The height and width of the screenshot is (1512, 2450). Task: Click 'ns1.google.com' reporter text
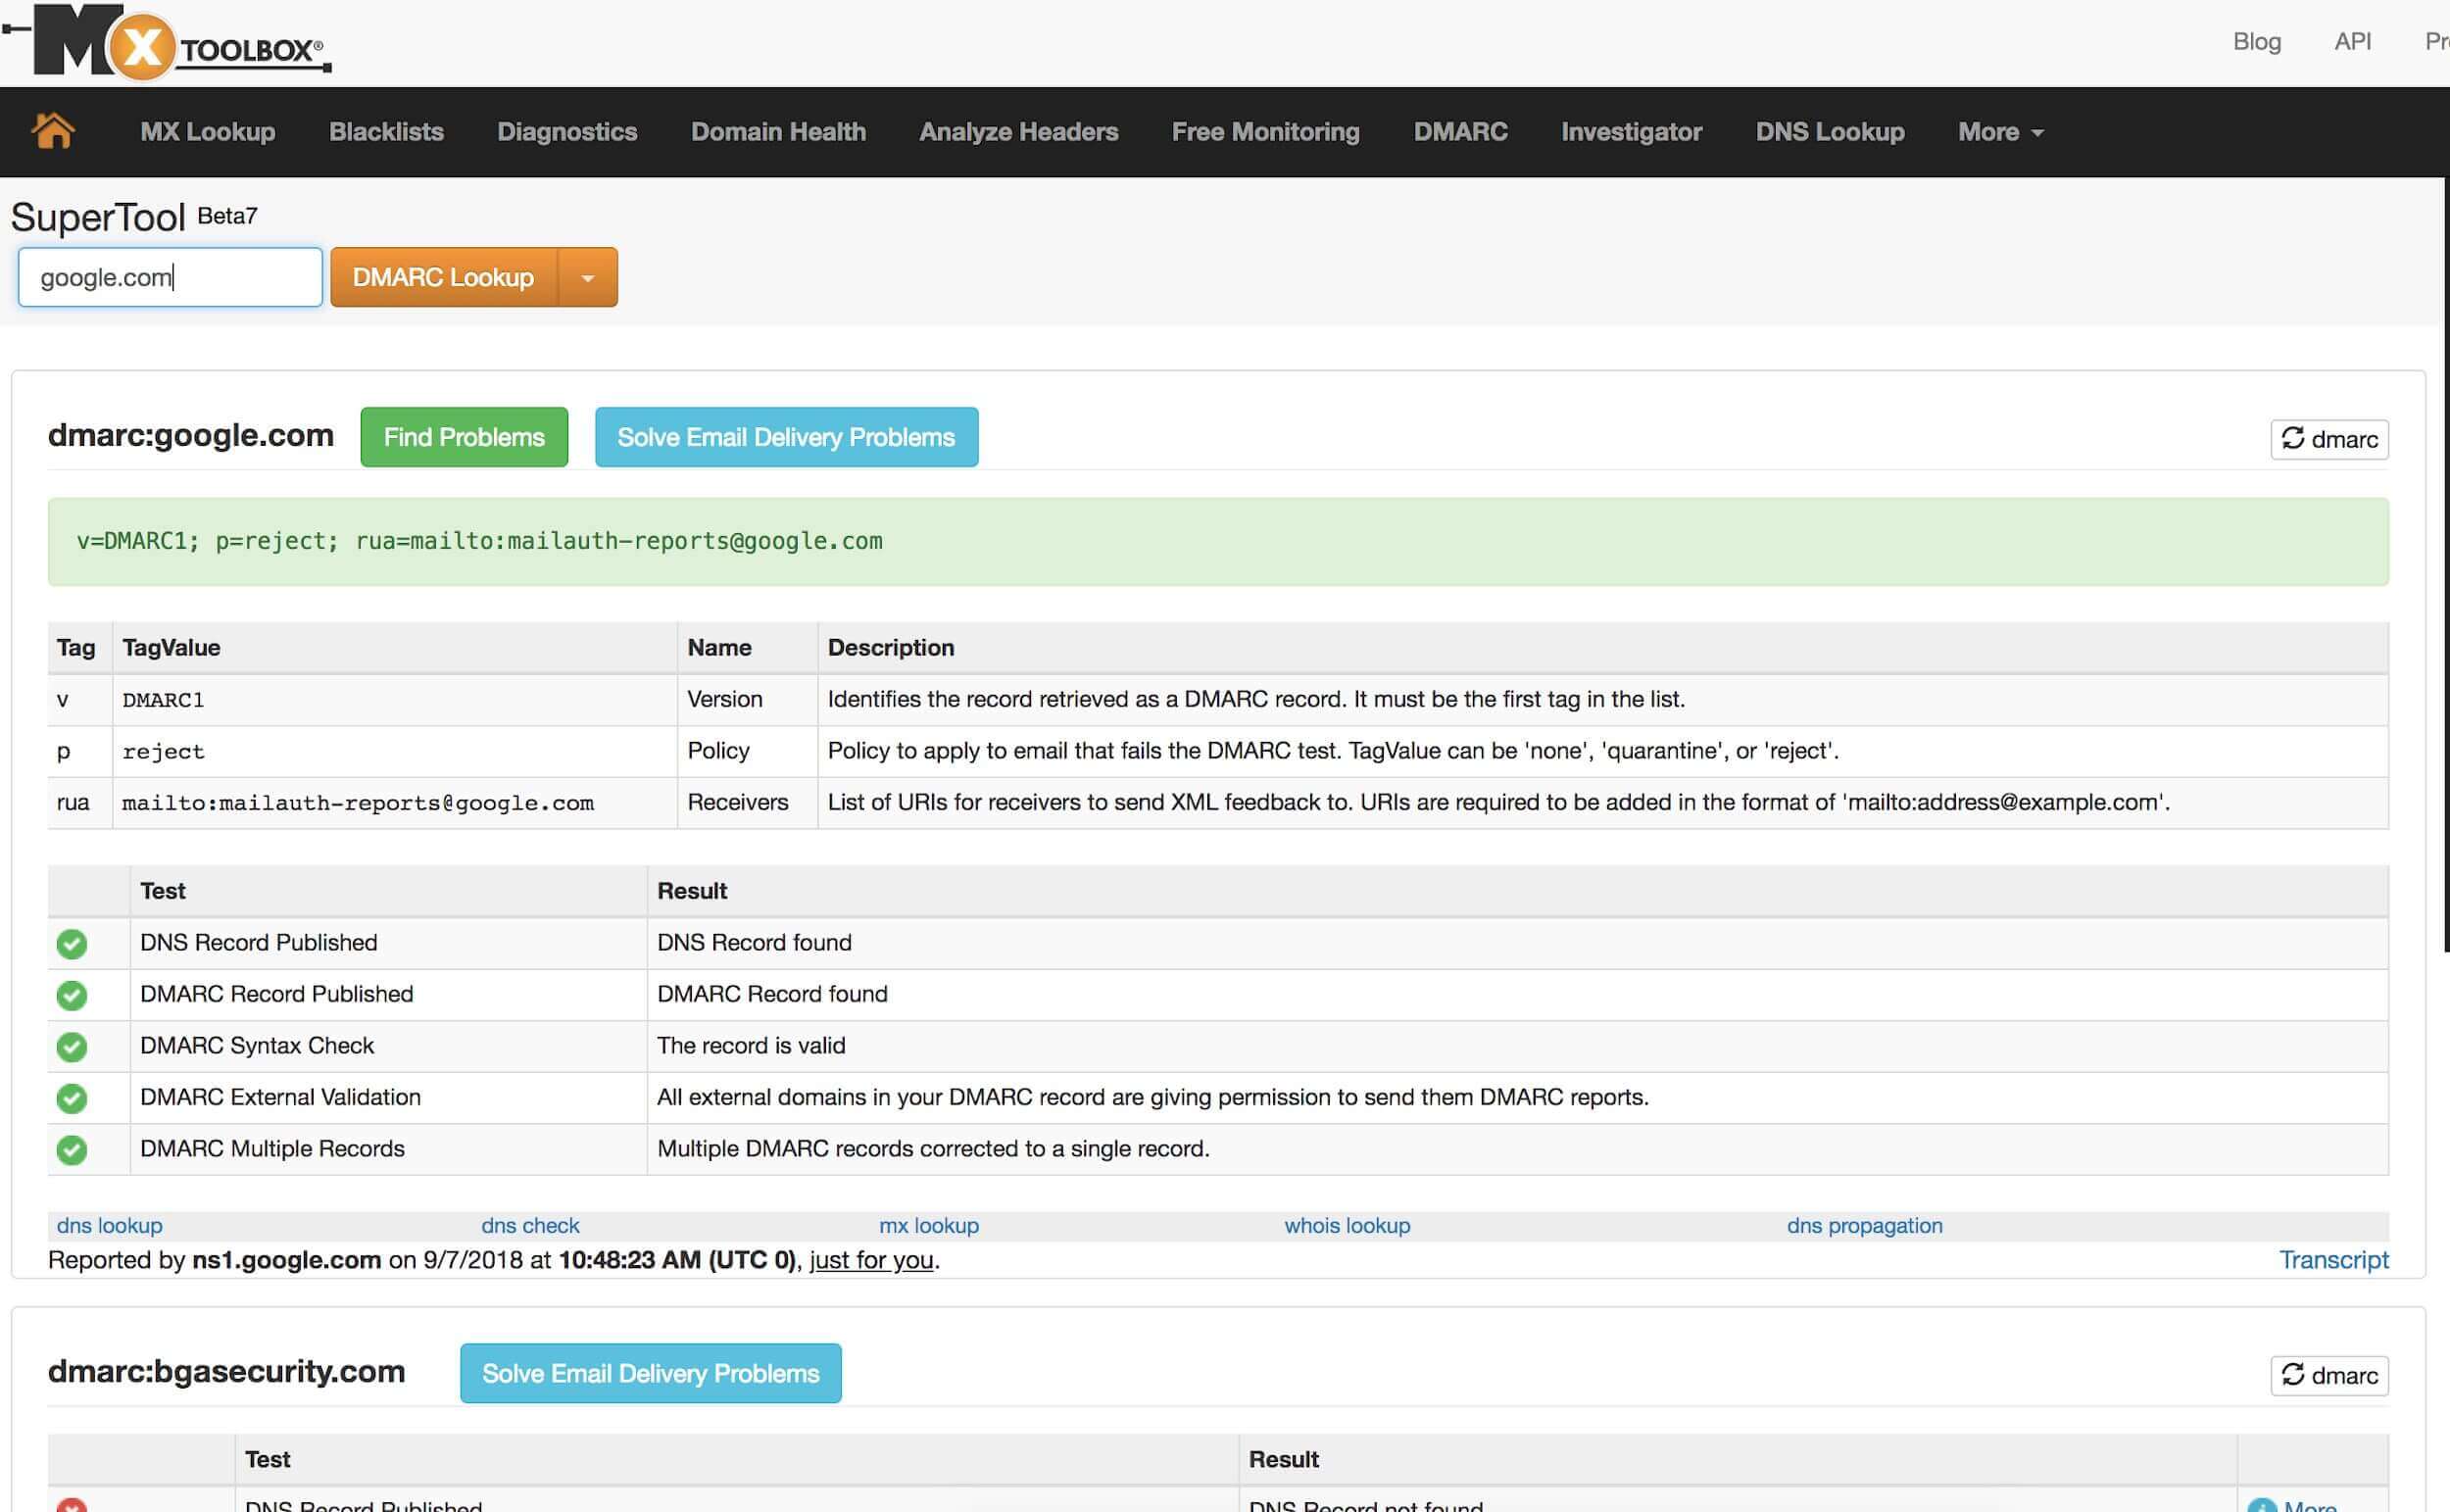[x=286, y=1259]
